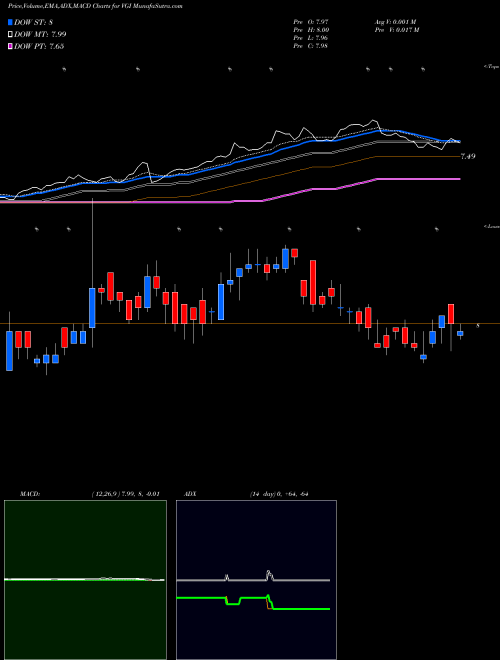This screenshot has width=500, height=660.
Task: Click the 'Pre H: 8.09' value
Action: tap(311, 30)
